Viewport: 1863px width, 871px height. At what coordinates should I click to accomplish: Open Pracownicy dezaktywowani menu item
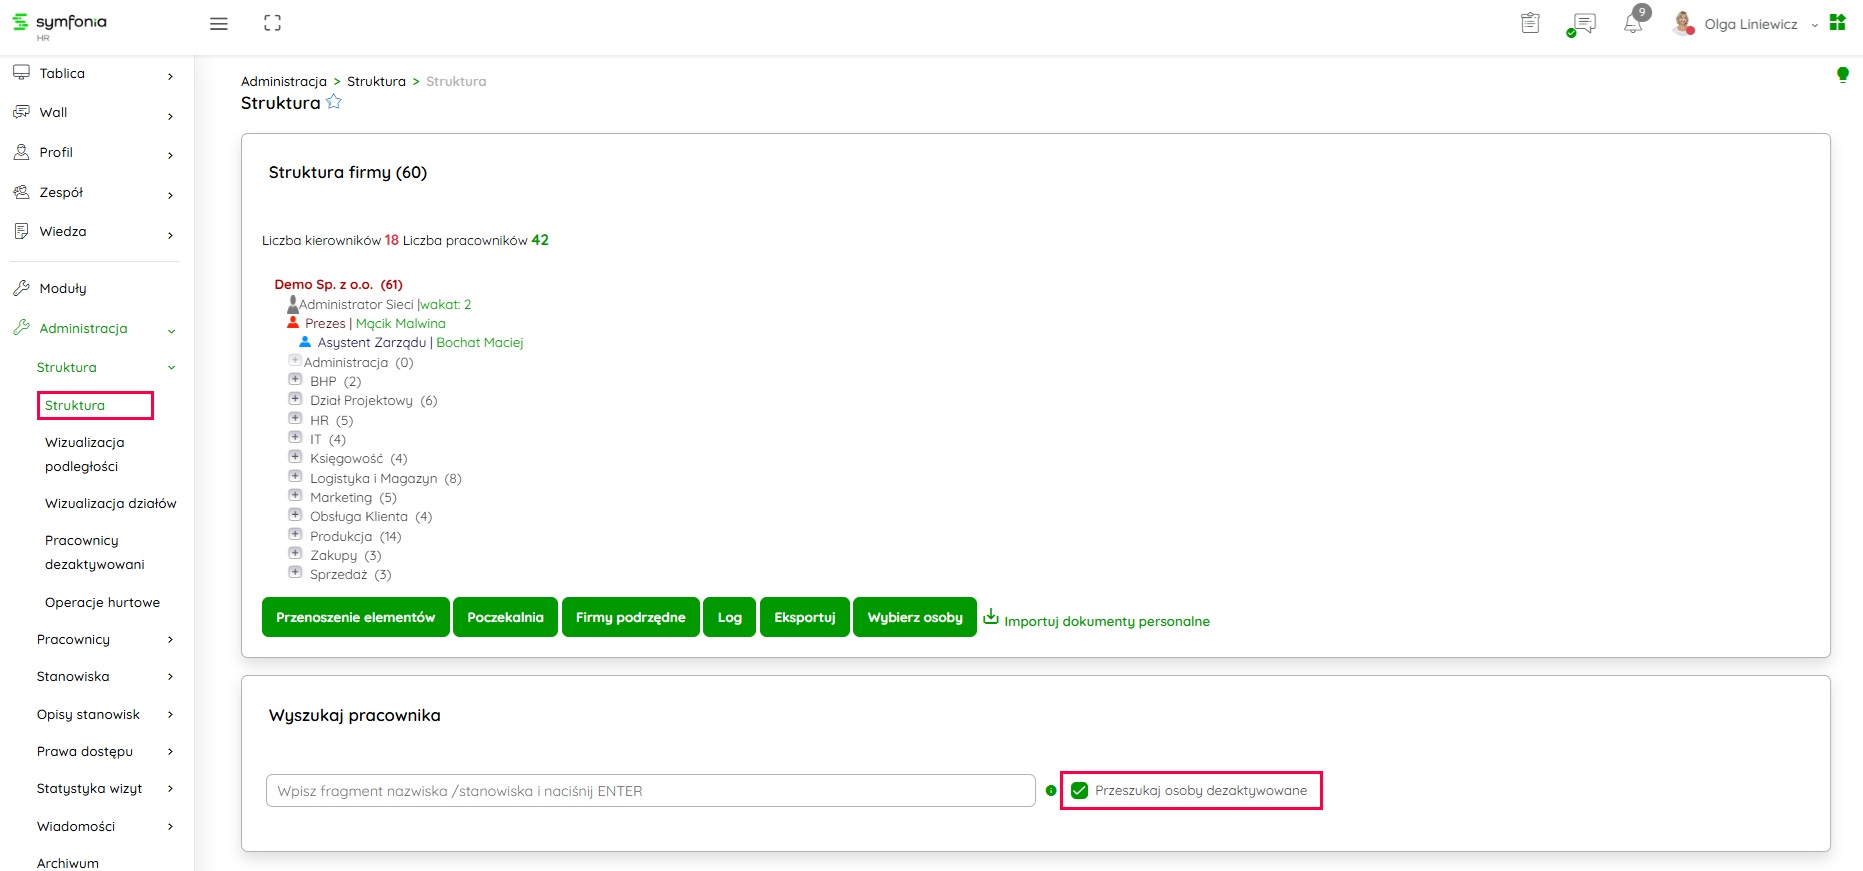coord(94,552)
